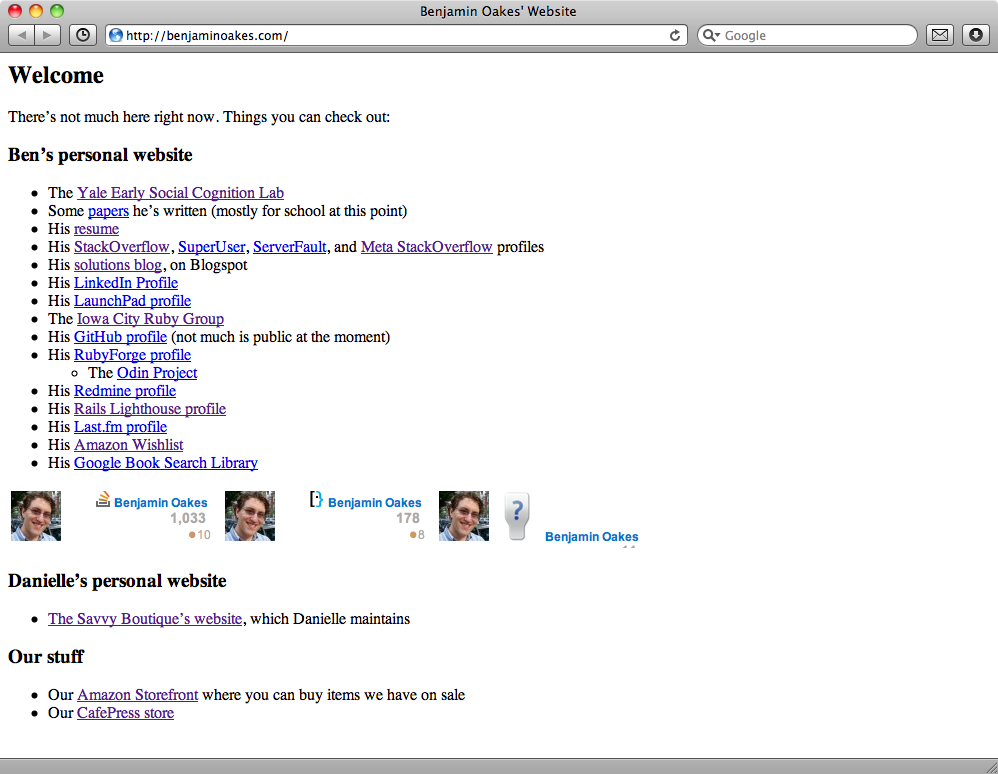Open the LinkedIn Profile link
The height and width of the screenshot is (774, 998).
point(126,283)
